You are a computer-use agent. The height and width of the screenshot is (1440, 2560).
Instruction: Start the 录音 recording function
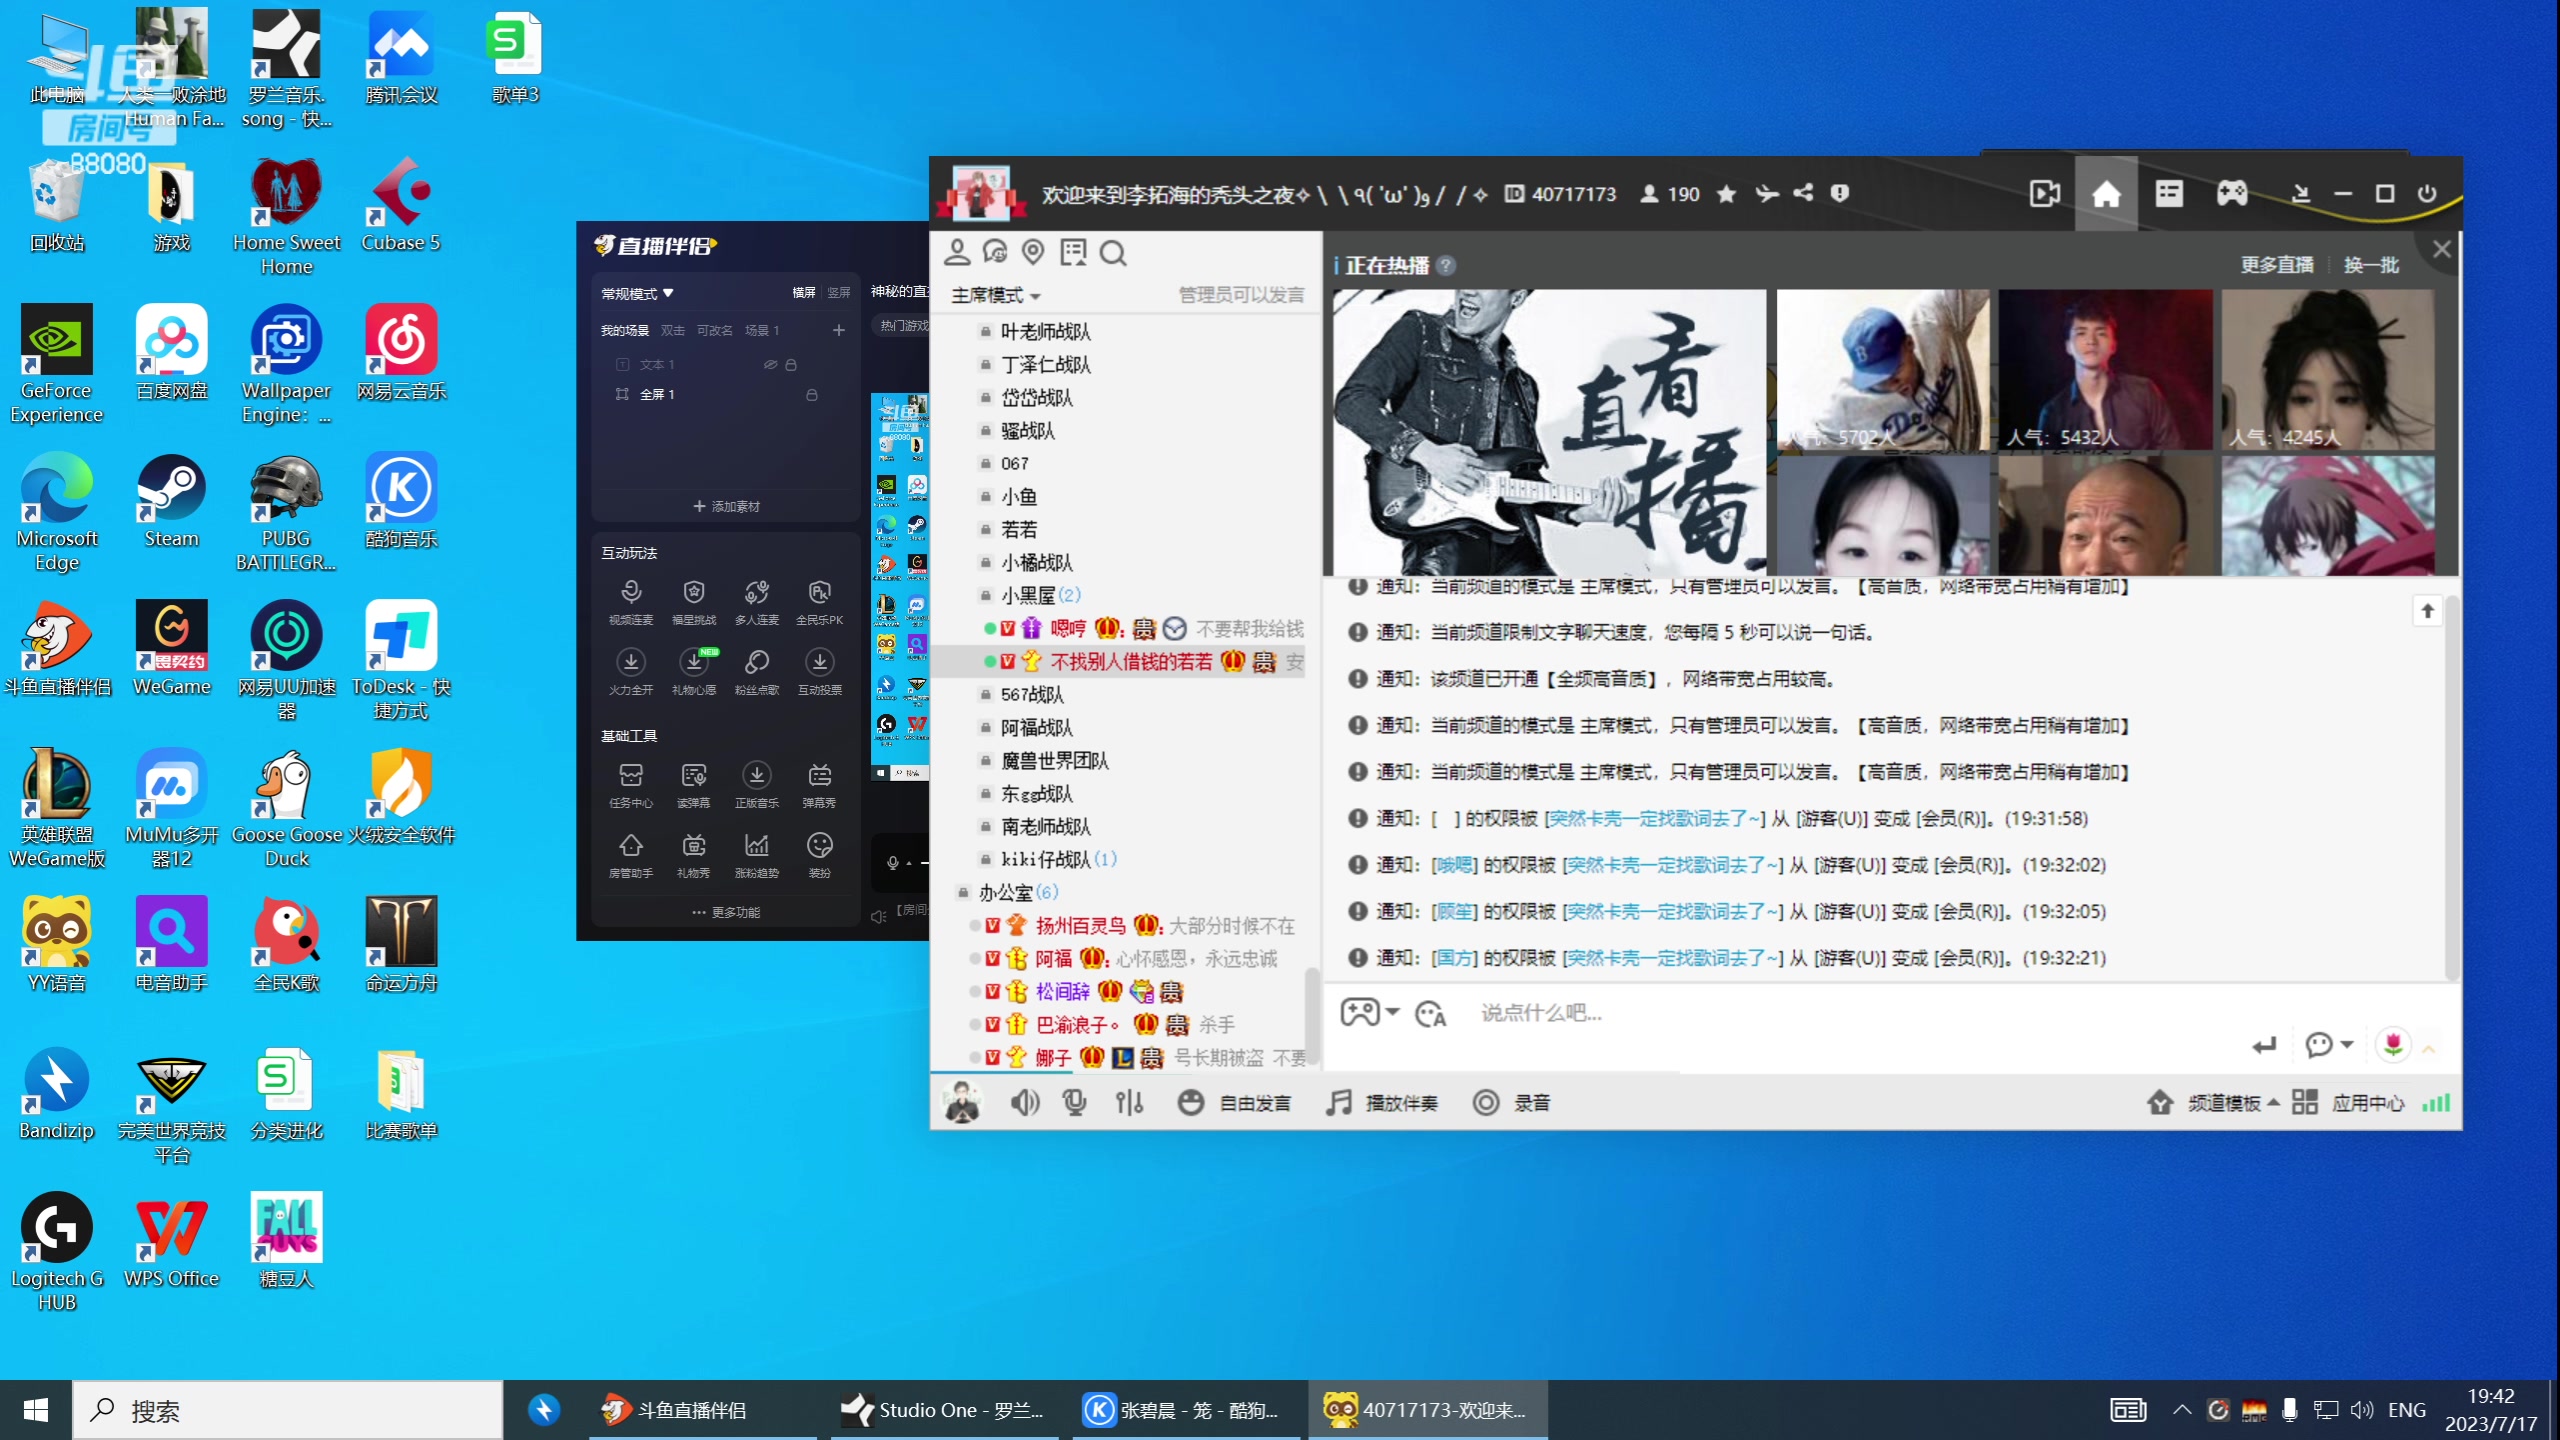point(1512,1102)
